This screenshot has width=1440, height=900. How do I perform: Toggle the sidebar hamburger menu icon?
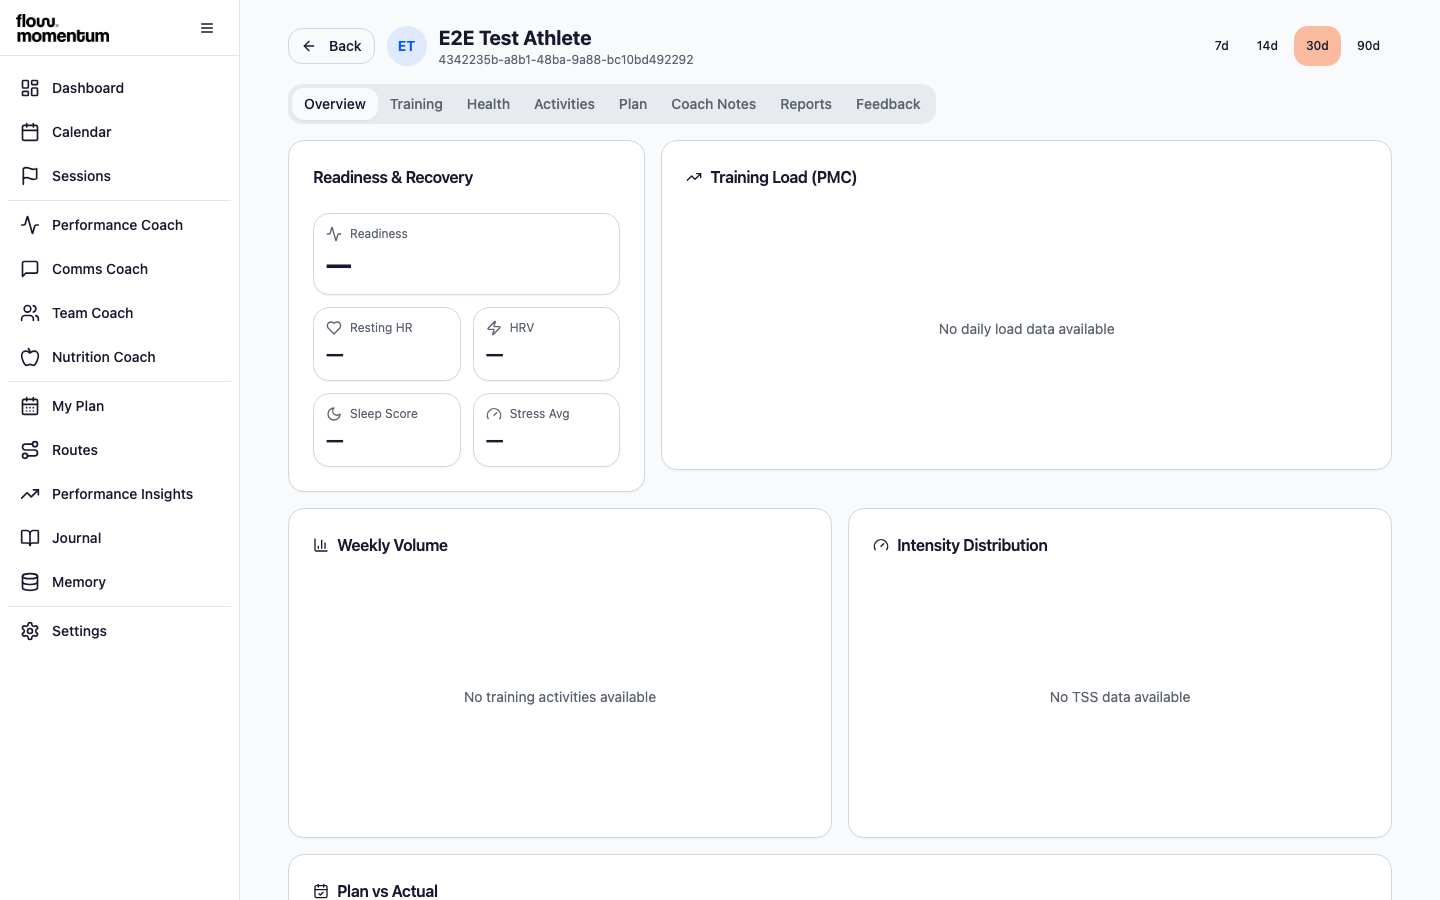[x=207, y=28]
